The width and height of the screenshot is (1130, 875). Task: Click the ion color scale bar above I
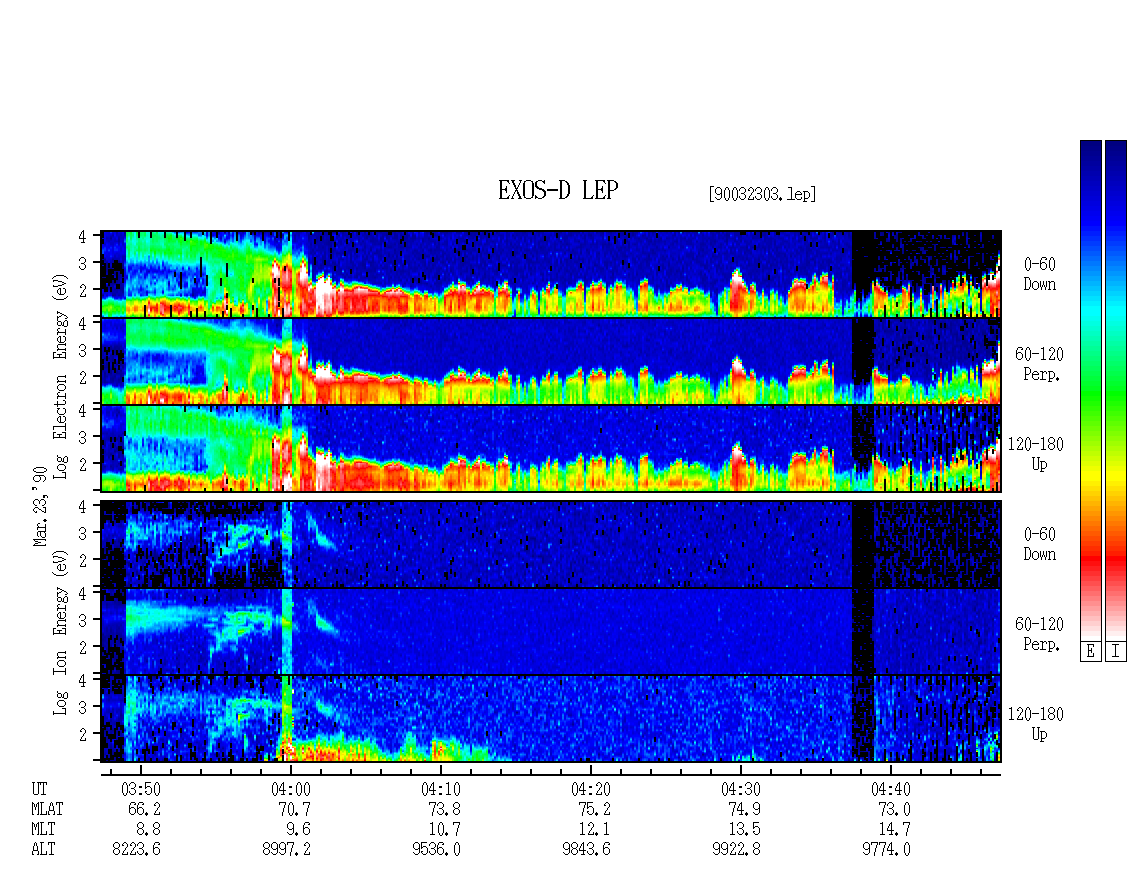coord(1116,390)
